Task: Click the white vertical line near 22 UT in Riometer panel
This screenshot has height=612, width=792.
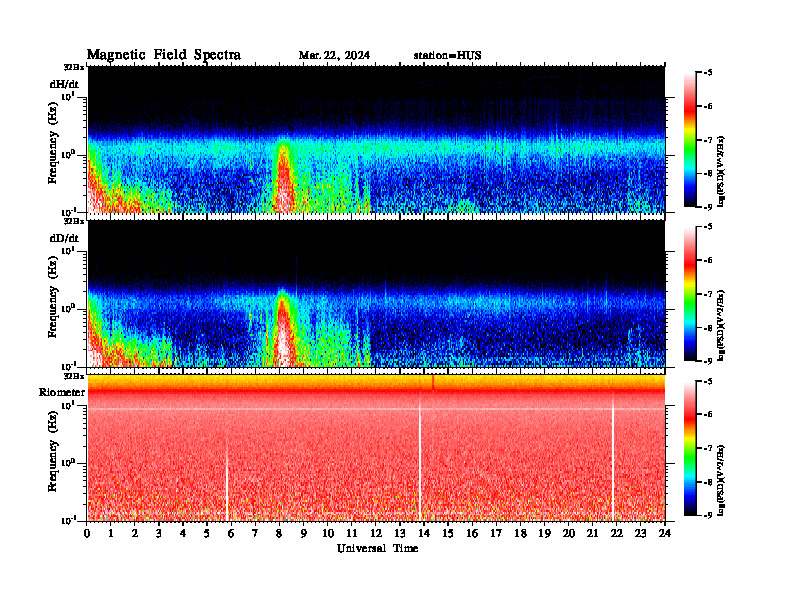Action: (x=613, y=457)
